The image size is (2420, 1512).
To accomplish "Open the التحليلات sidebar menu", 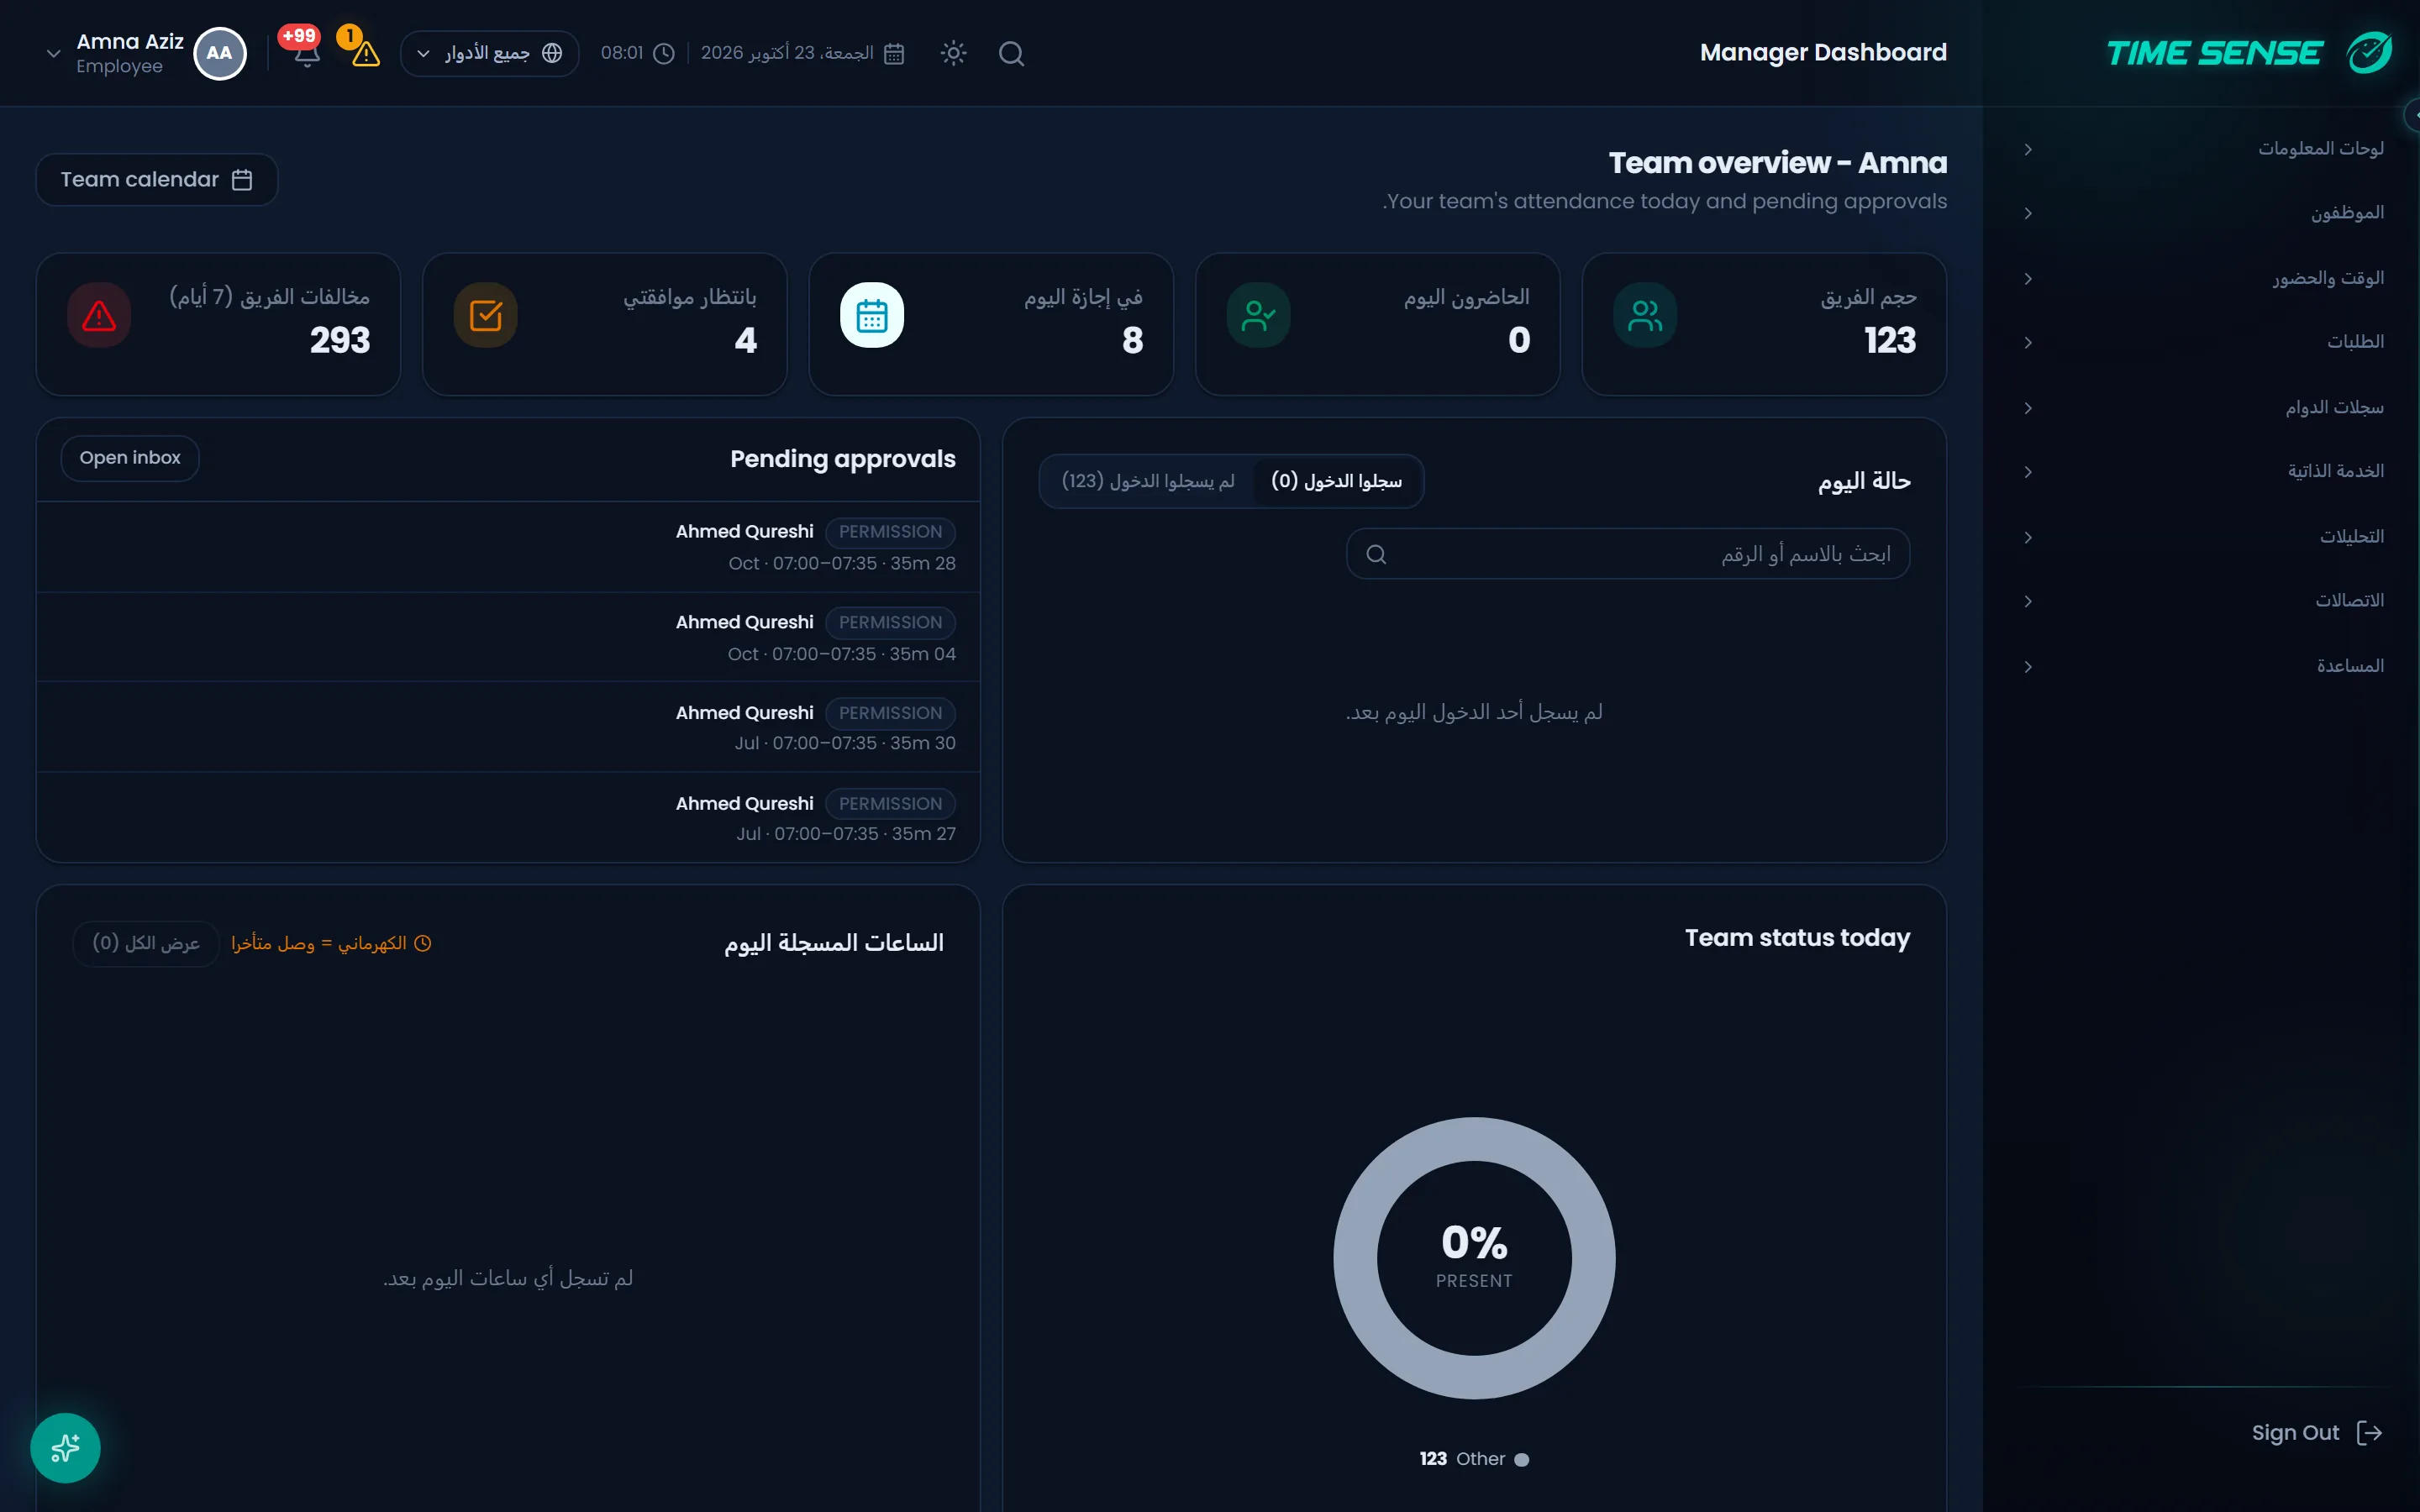I will coord(2205,537).
